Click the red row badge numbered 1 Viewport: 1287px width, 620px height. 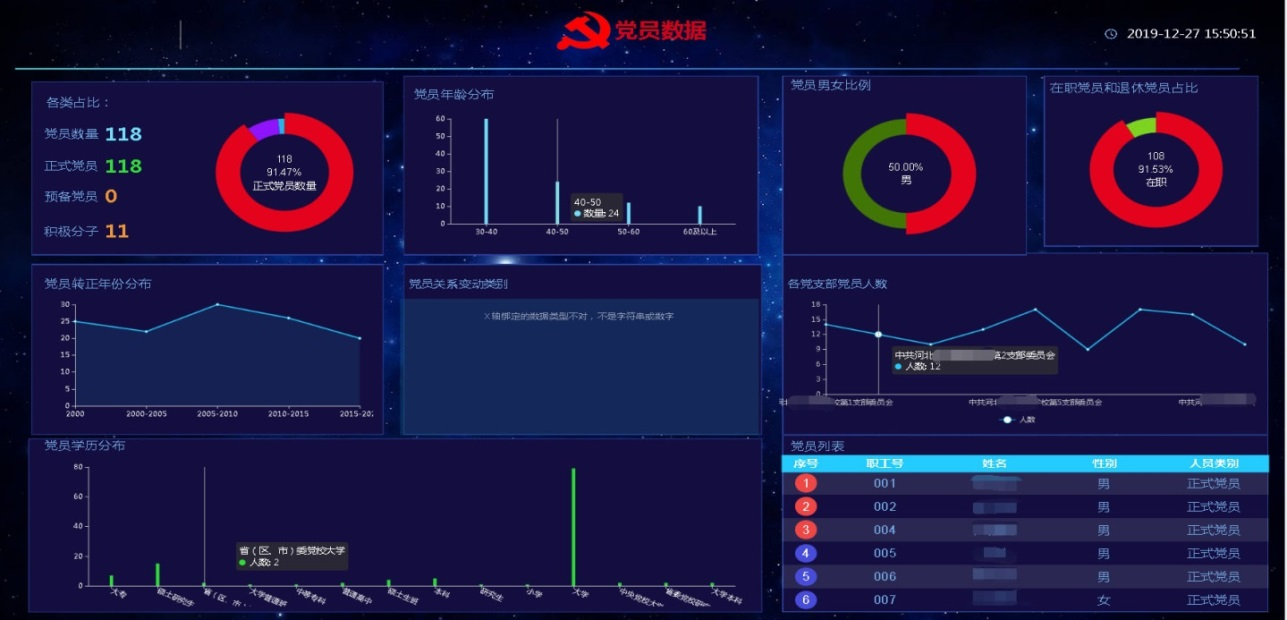[806, 483]
